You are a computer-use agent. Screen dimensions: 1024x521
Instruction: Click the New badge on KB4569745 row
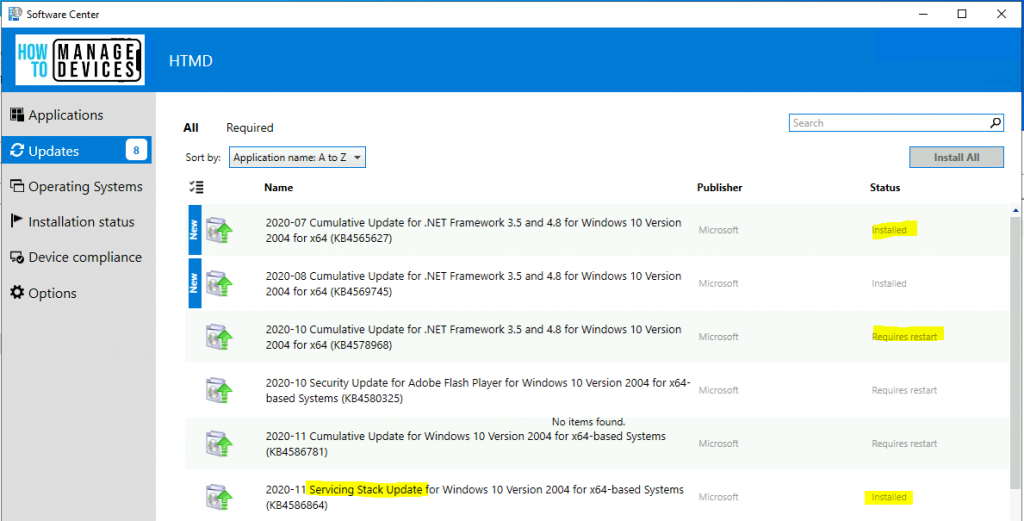pos(194,283)
